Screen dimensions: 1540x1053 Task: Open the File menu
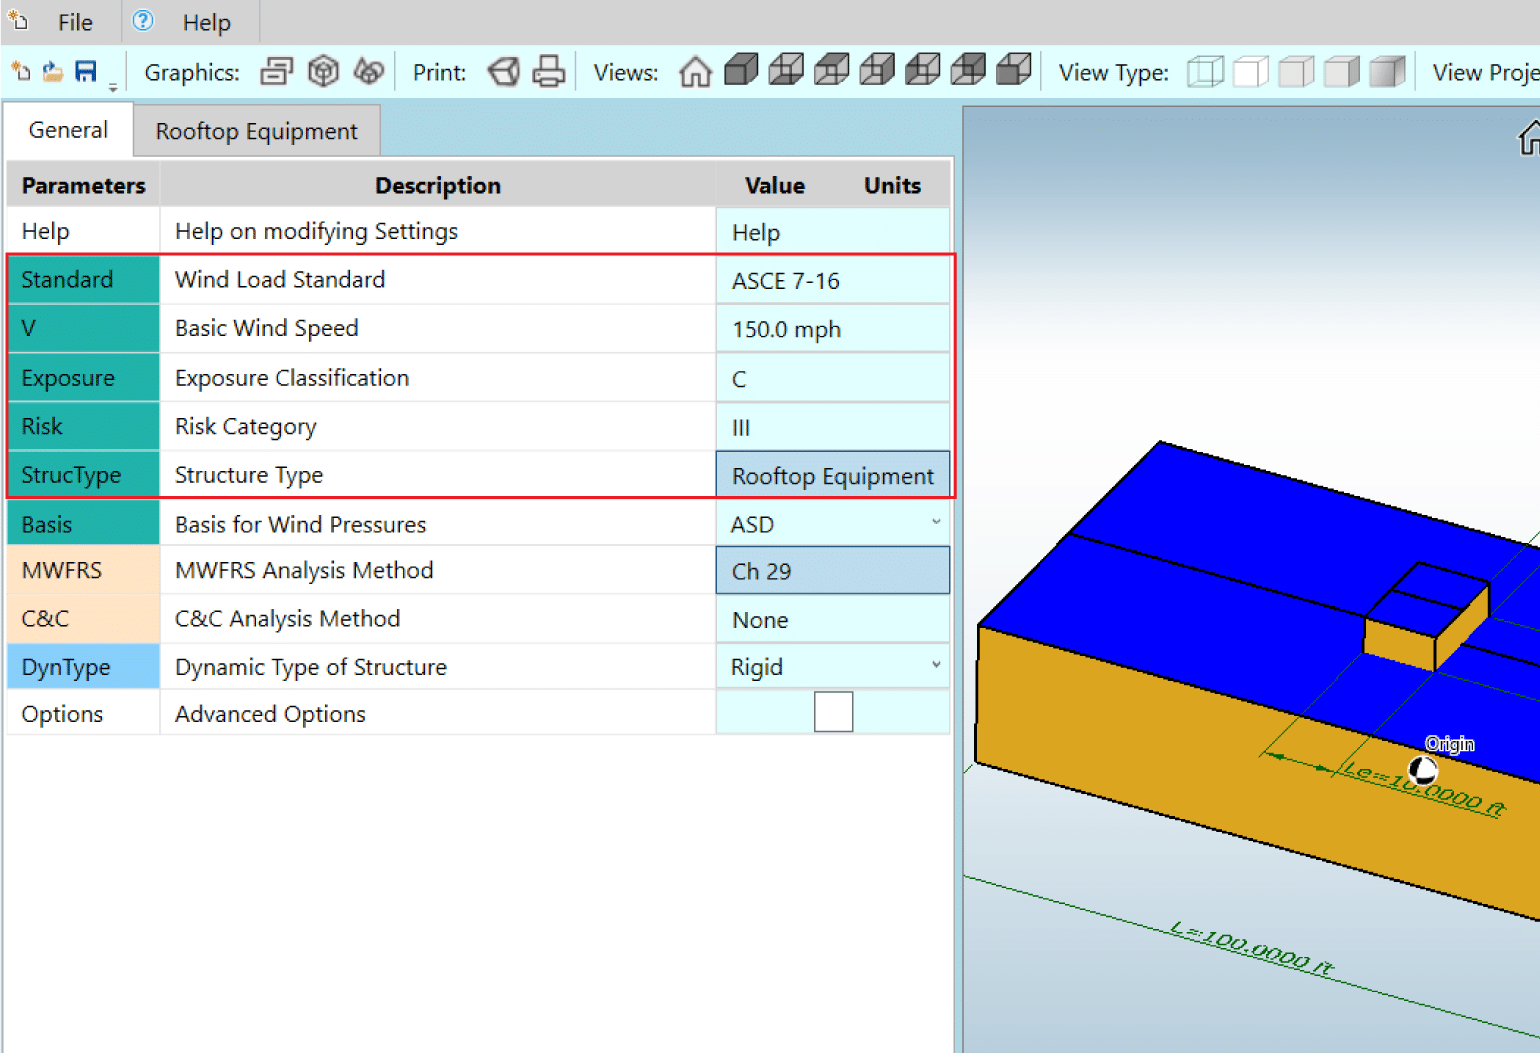(75, 22)
